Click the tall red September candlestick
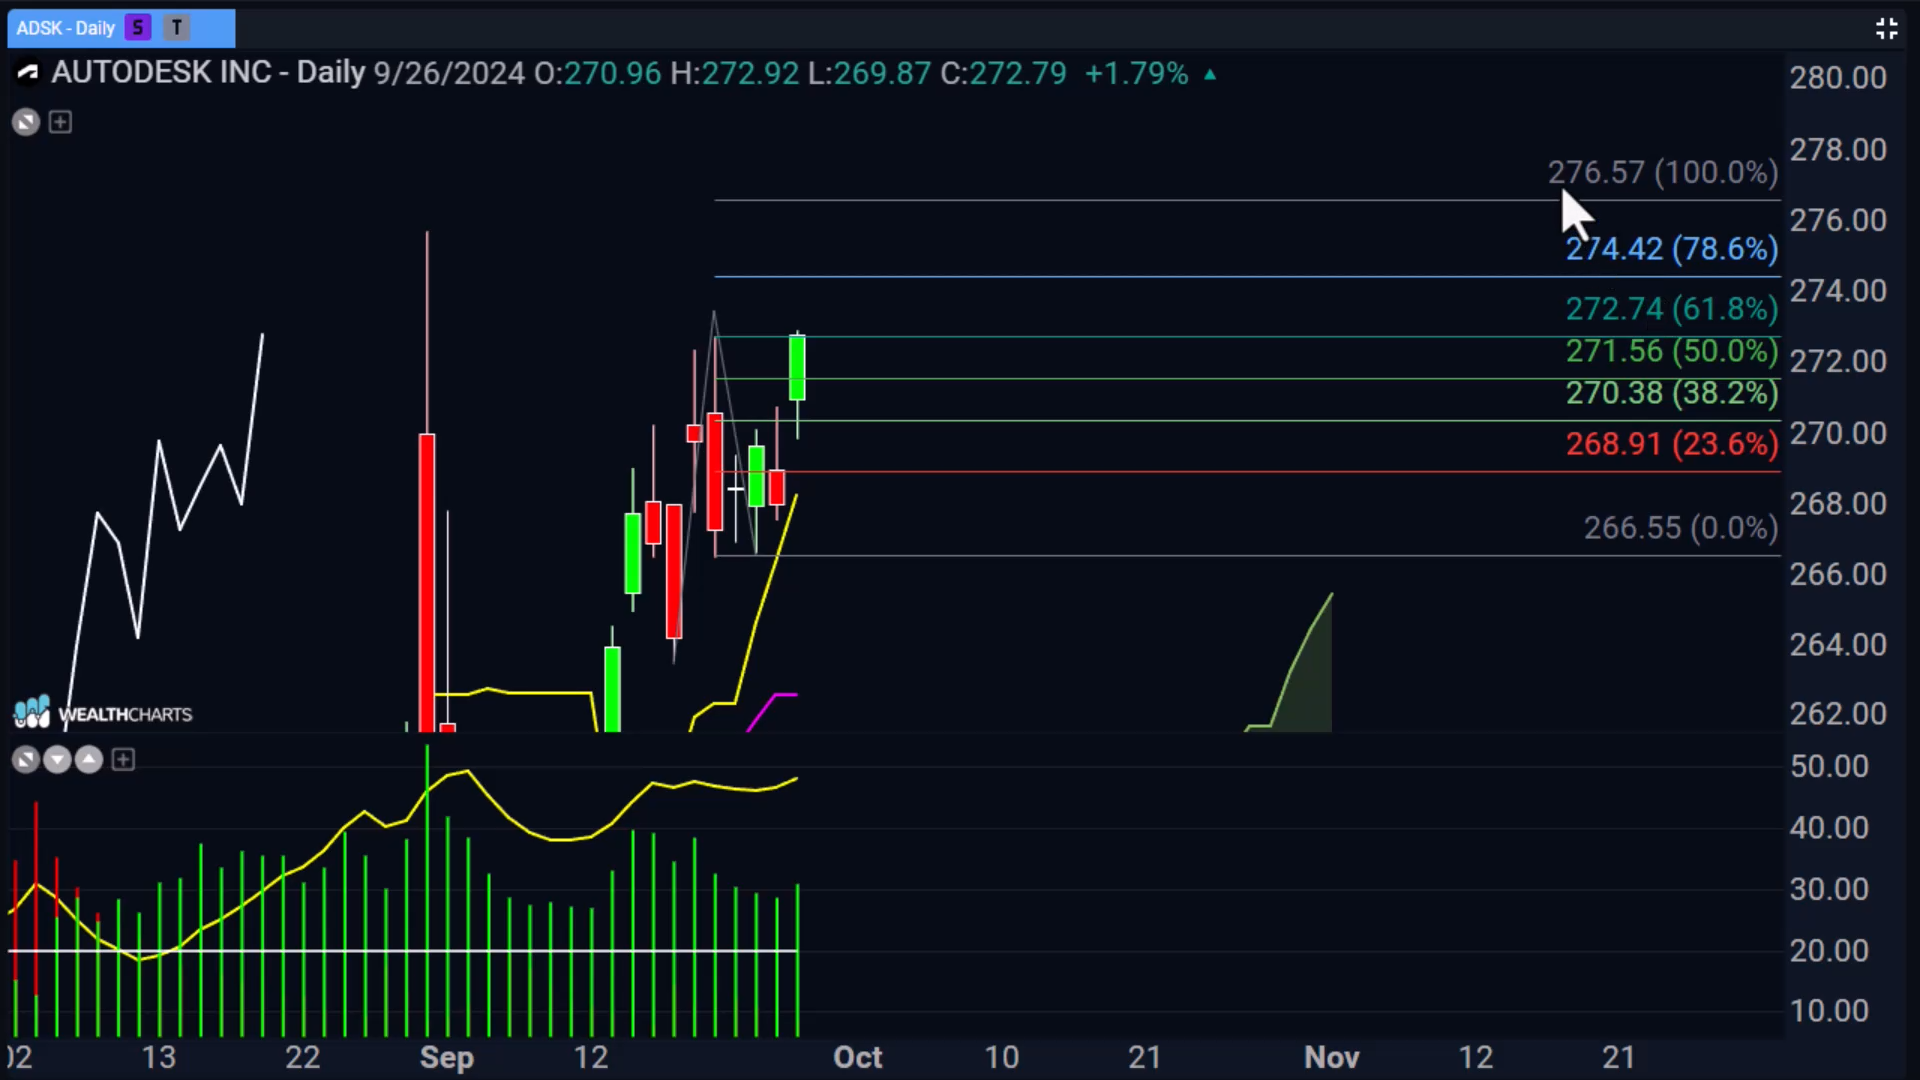 pos(427,583)
